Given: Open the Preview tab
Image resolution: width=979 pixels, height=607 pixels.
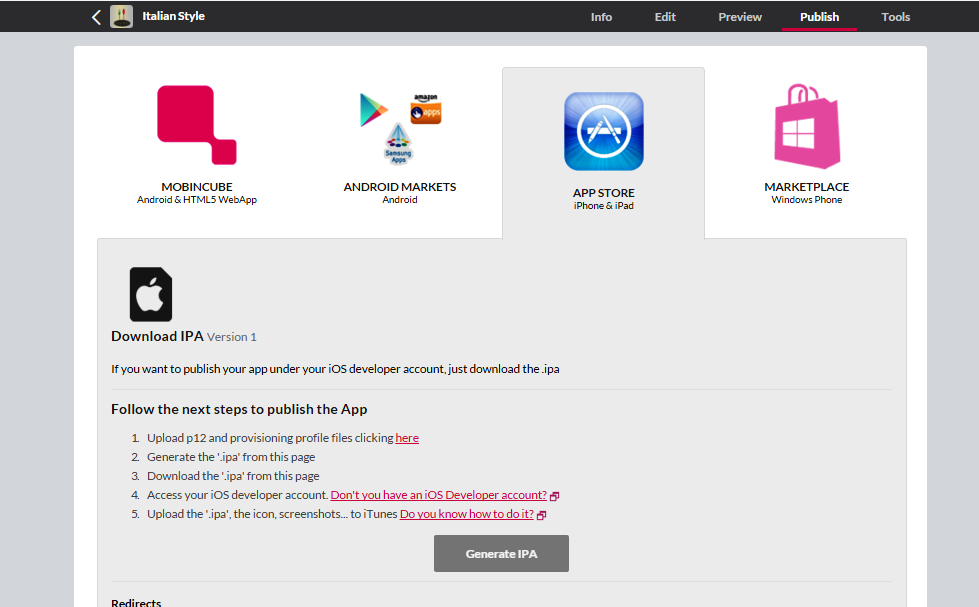Looking at the screenshot, I should [740, 17].
